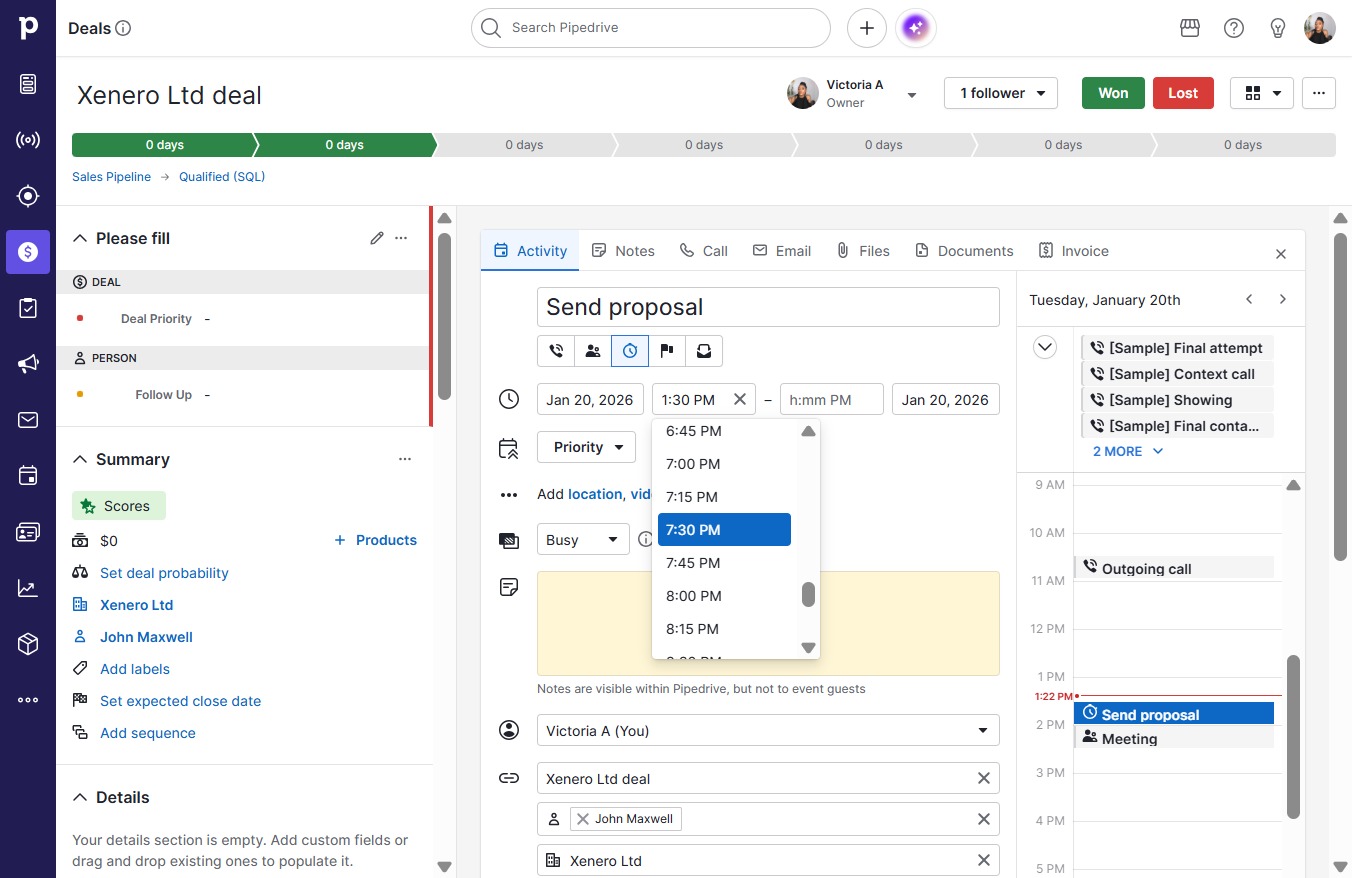Click in the Search Pipedrive field
1352x878 pixels.
click(x=651, y=28)
